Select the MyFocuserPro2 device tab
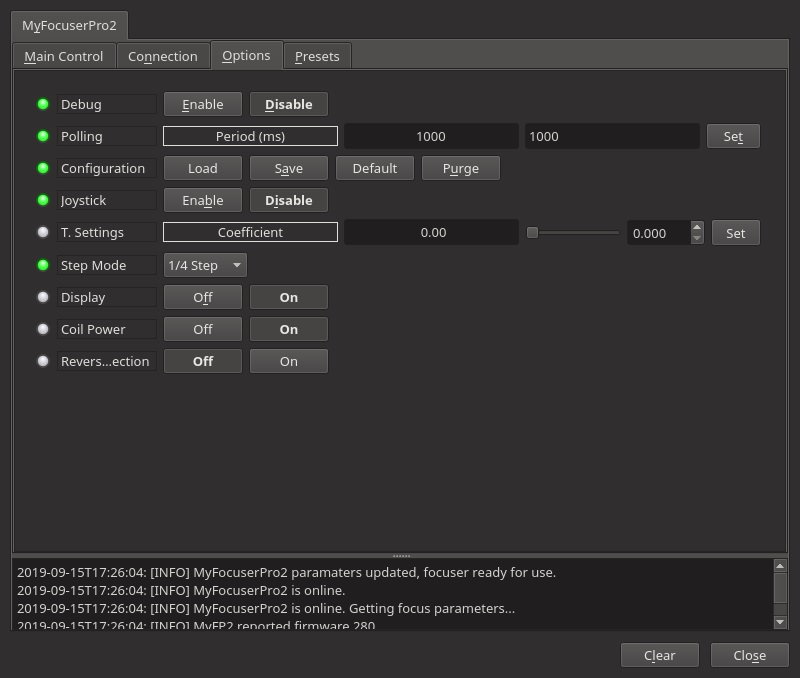 point(69,26)
